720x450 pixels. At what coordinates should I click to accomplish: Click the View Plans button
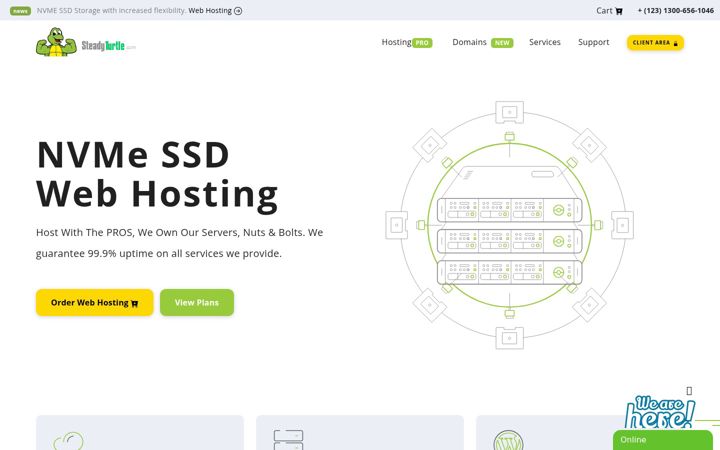pyautogui.click(x=197, y=303)
